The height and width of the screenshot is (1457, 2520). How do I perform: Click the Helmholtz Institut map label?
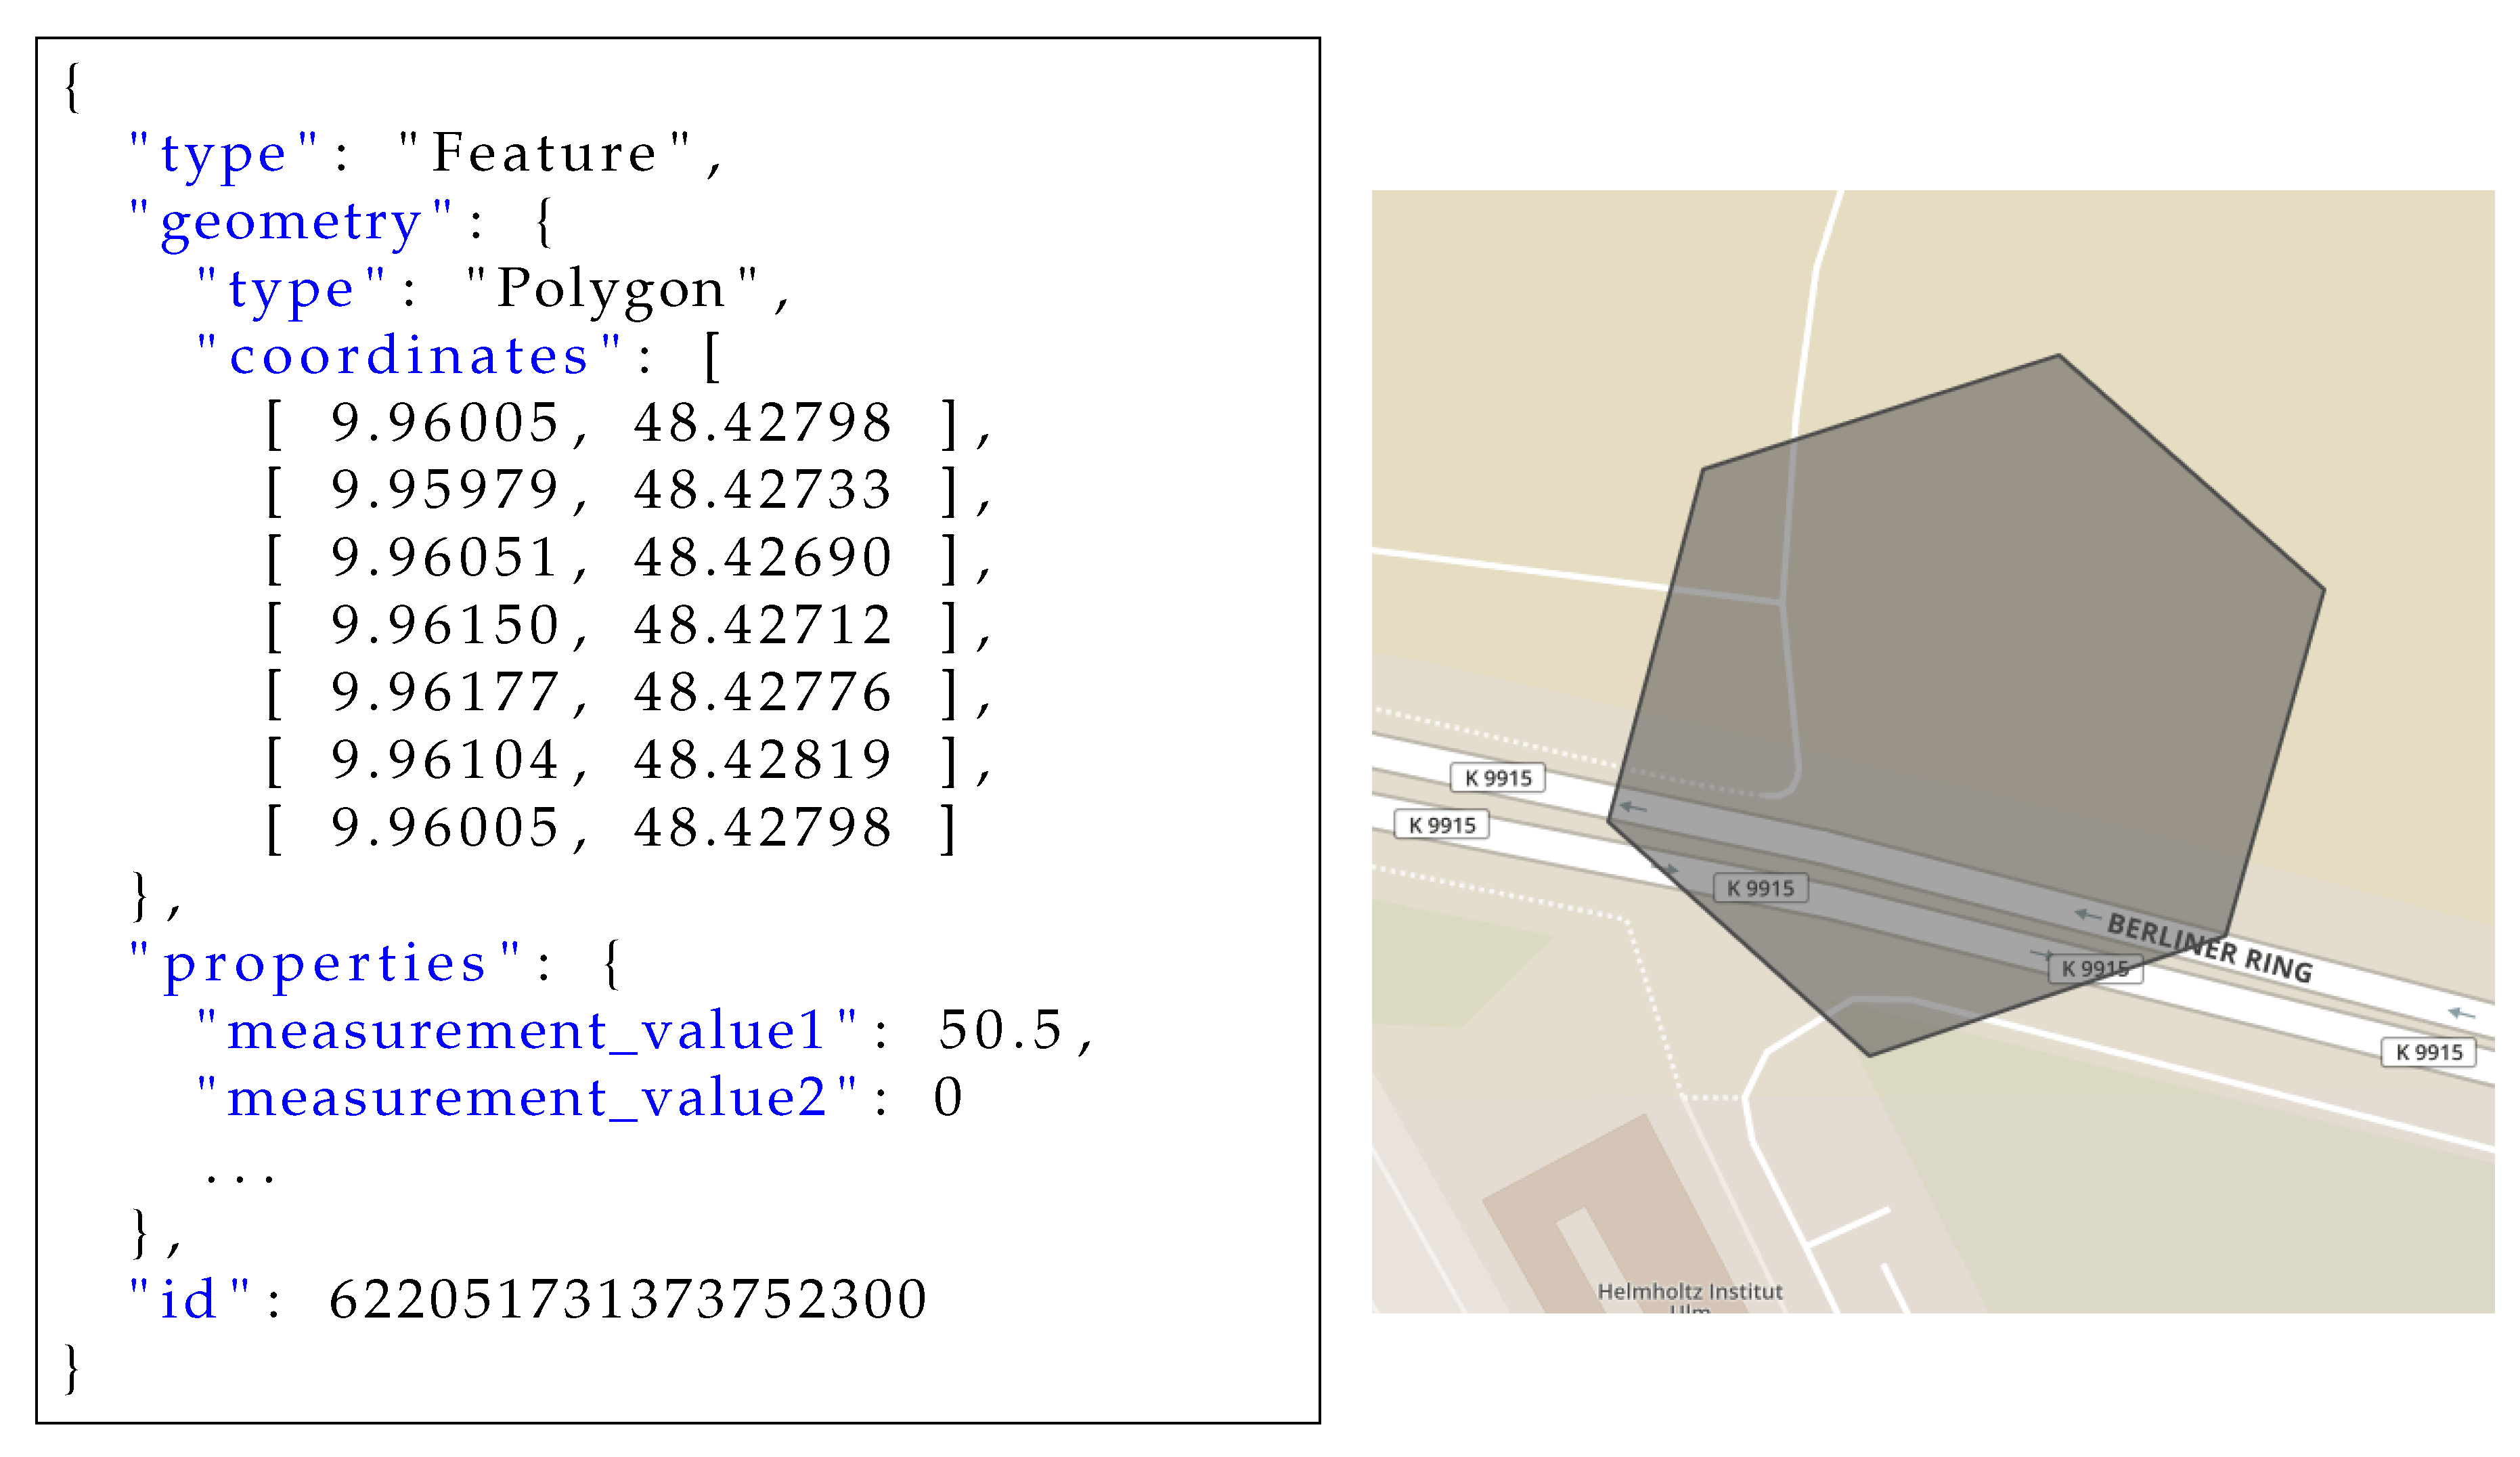(x=1690, y=1292)
